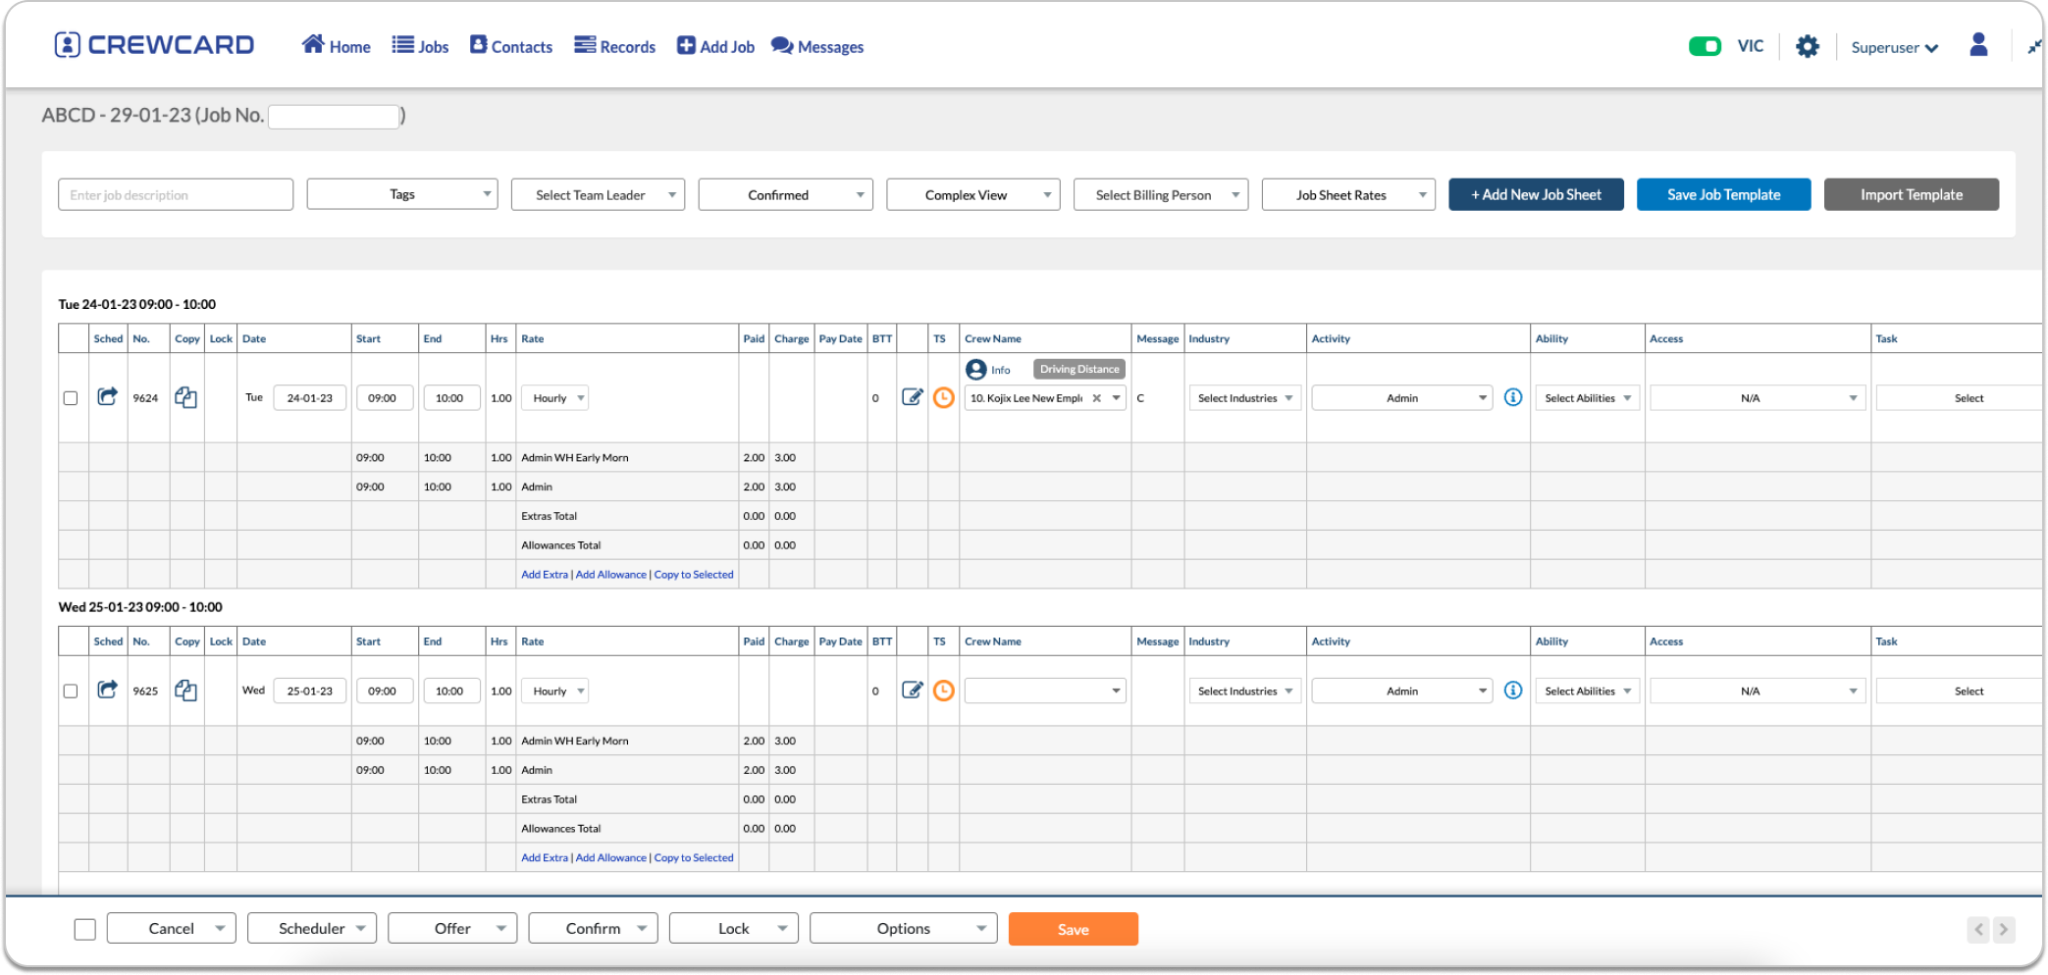Click the share icon for job sheet 9624

pyautogui.click(x=107, y=397)
